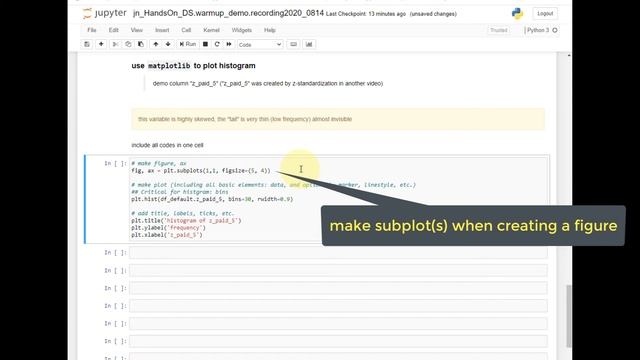Image resolution: width=640 pixels, height=360 pixels.
Task: Restart kernel and run all cells icon
Action: tap(229, 44)
